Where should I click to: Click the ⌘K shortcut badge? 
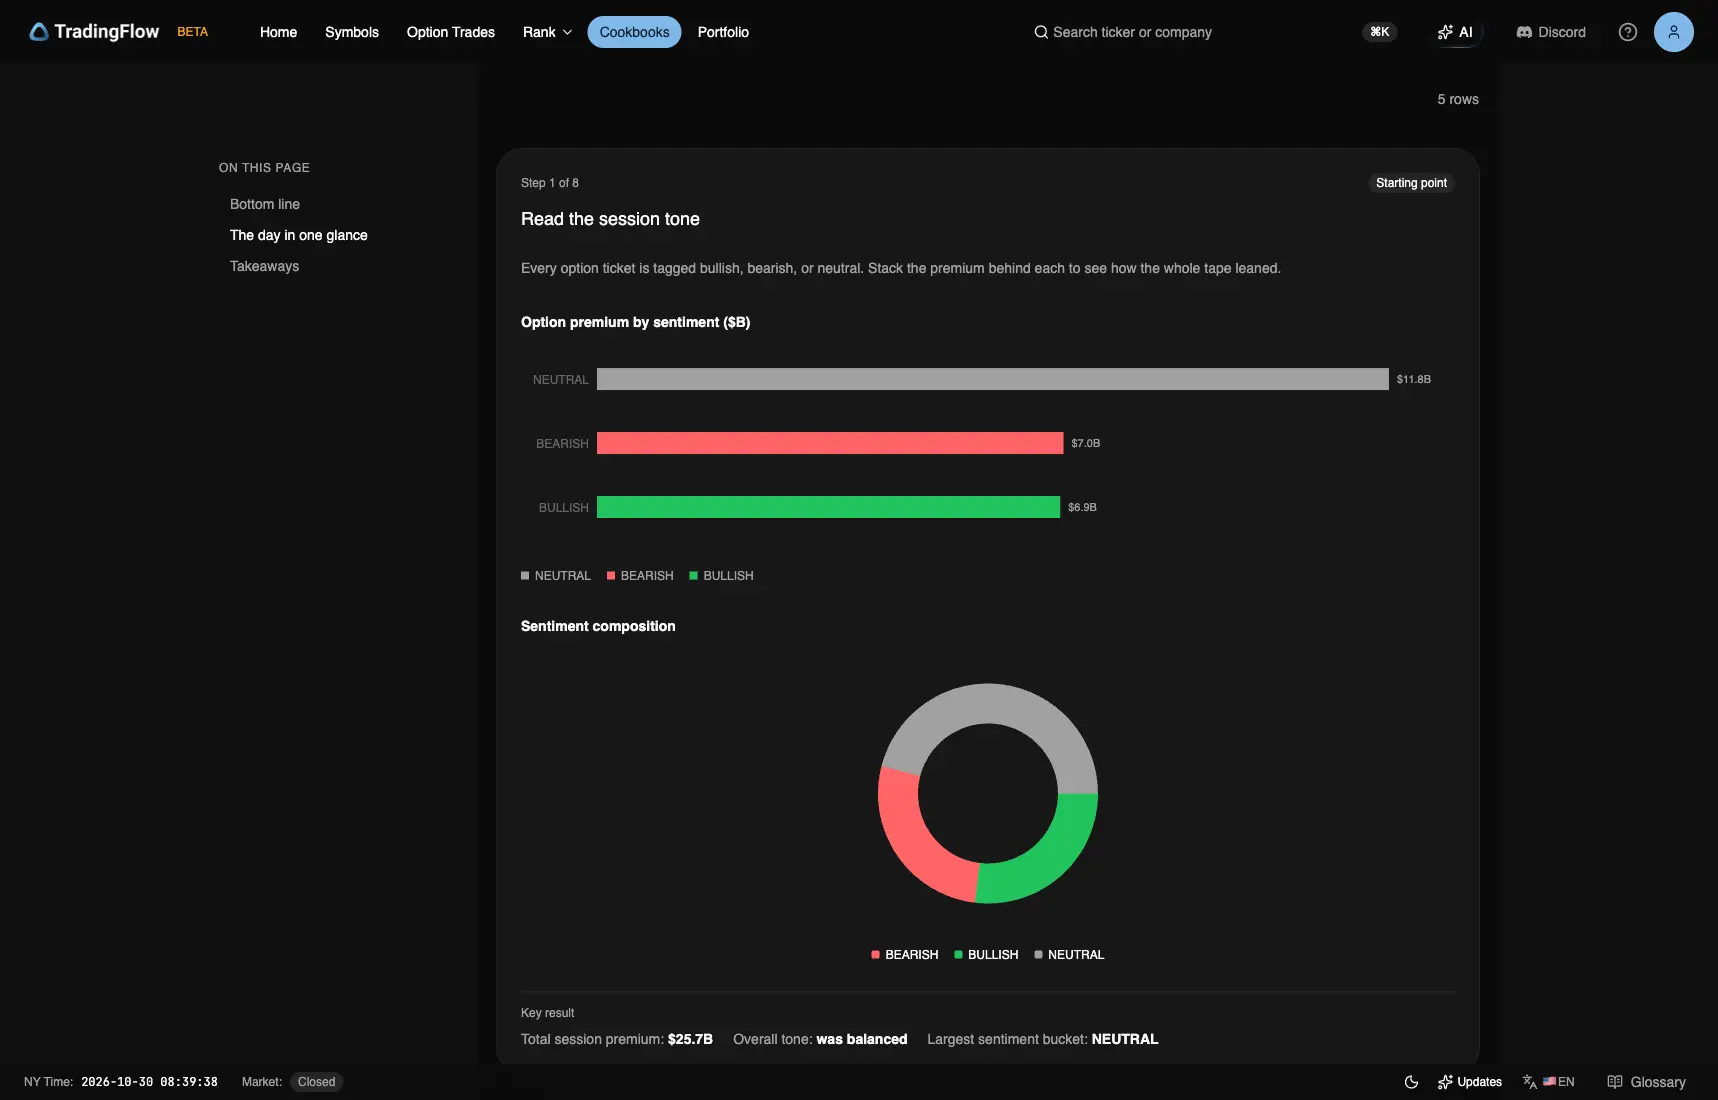[x=1380, y=32]
